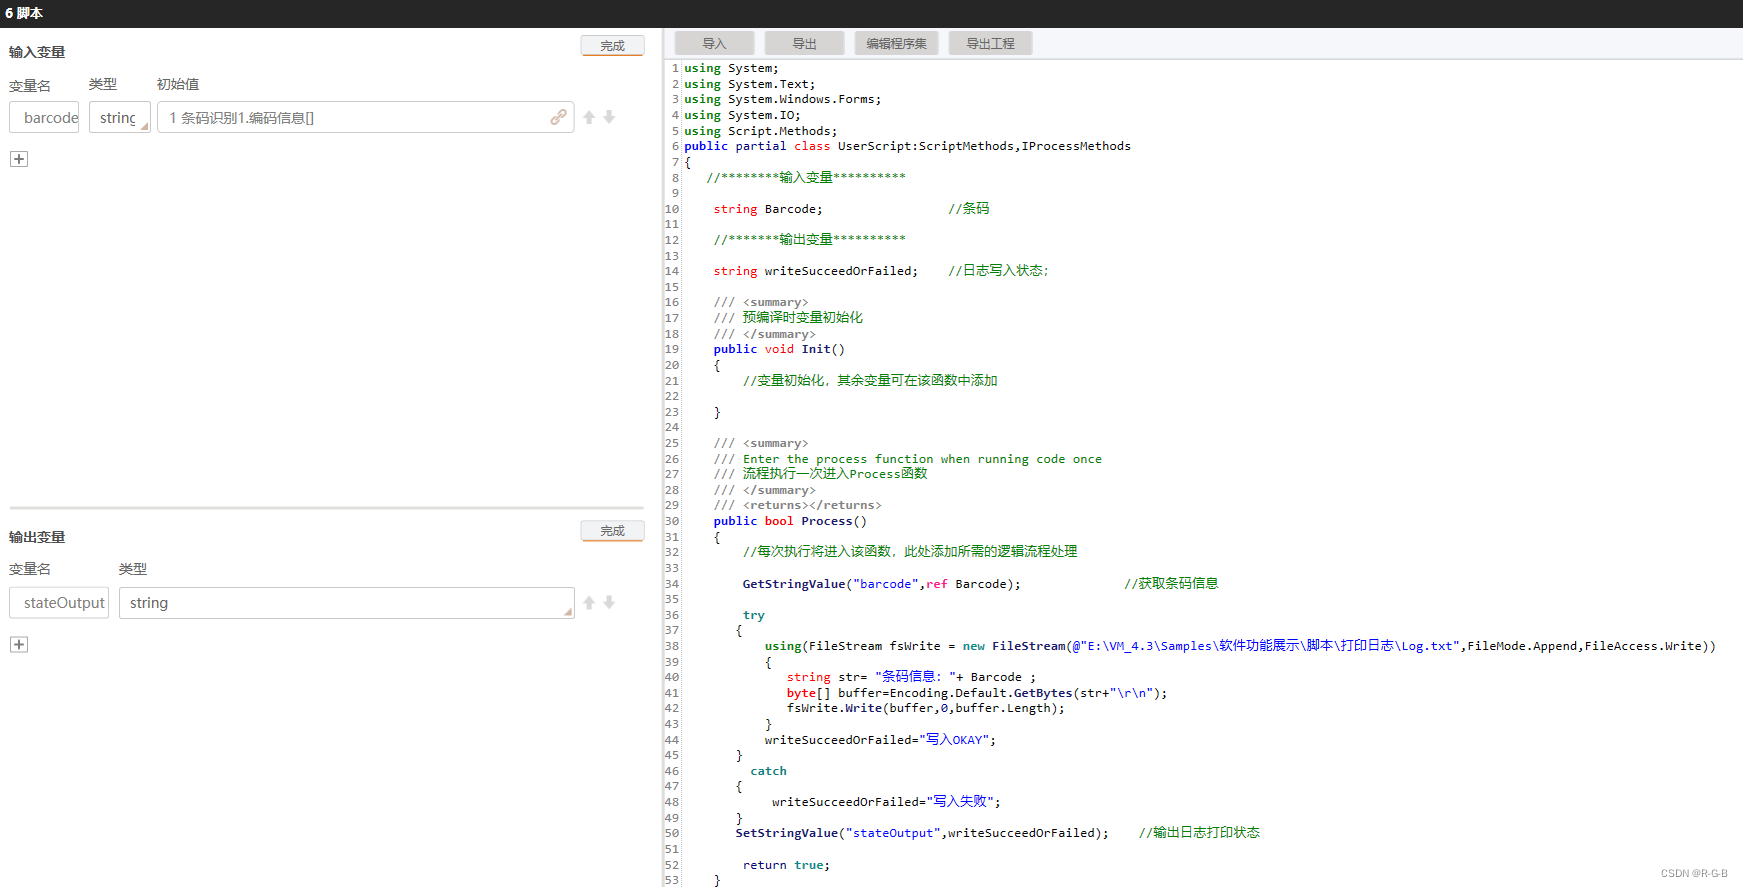Click the 初始值 column header
The image size is (1743, 887).
point(178,84)
